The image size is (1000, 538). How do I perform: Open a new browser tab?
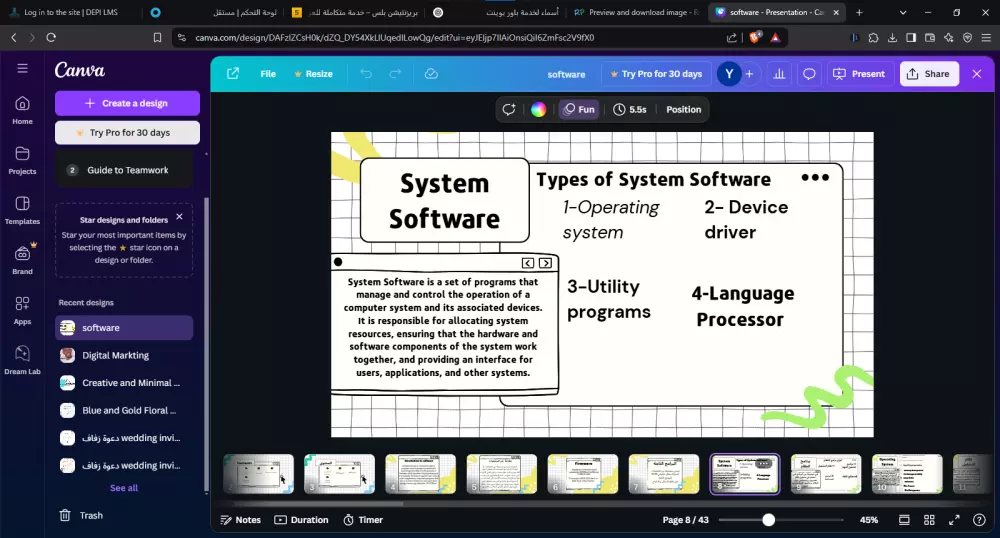point(859,12)
